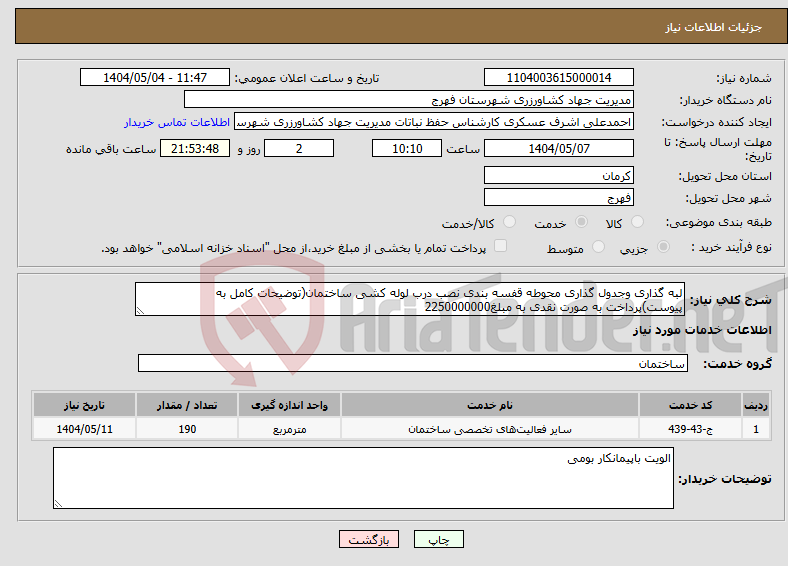Viewport: 788px width, 566px height.
Task: Select the خدمت radio button
Action: 581,222
